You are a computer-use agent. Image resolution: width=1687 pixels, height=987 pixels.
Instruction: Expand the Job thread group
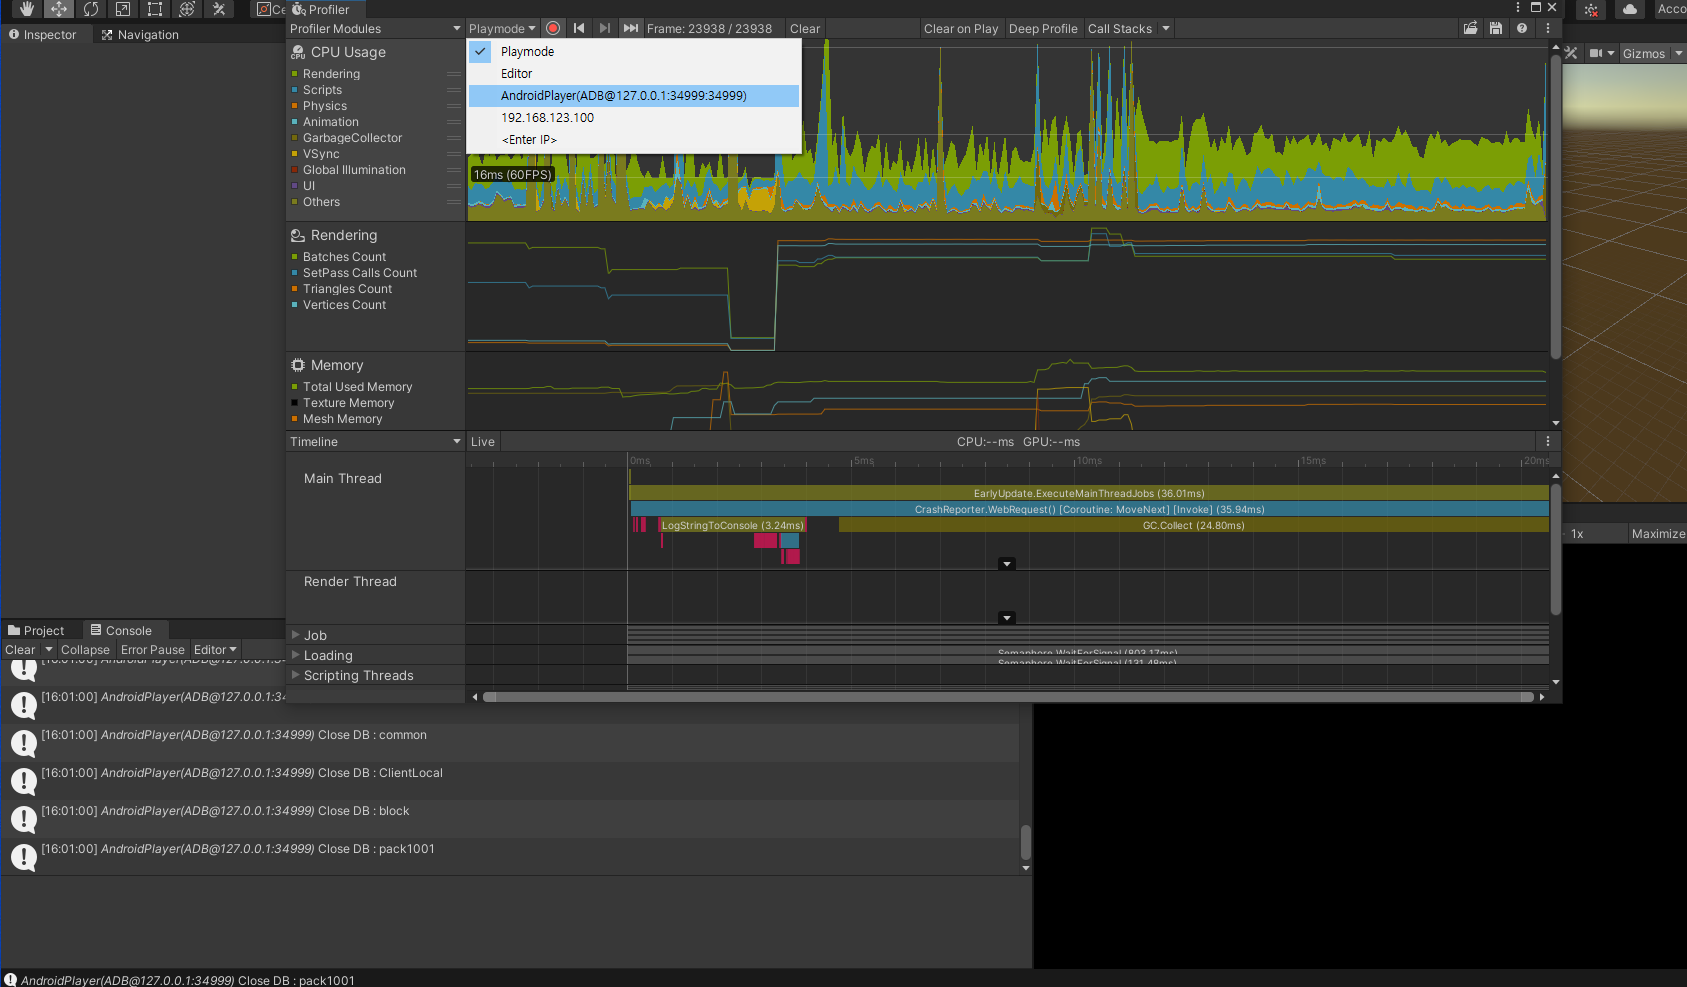pos(296,635)
